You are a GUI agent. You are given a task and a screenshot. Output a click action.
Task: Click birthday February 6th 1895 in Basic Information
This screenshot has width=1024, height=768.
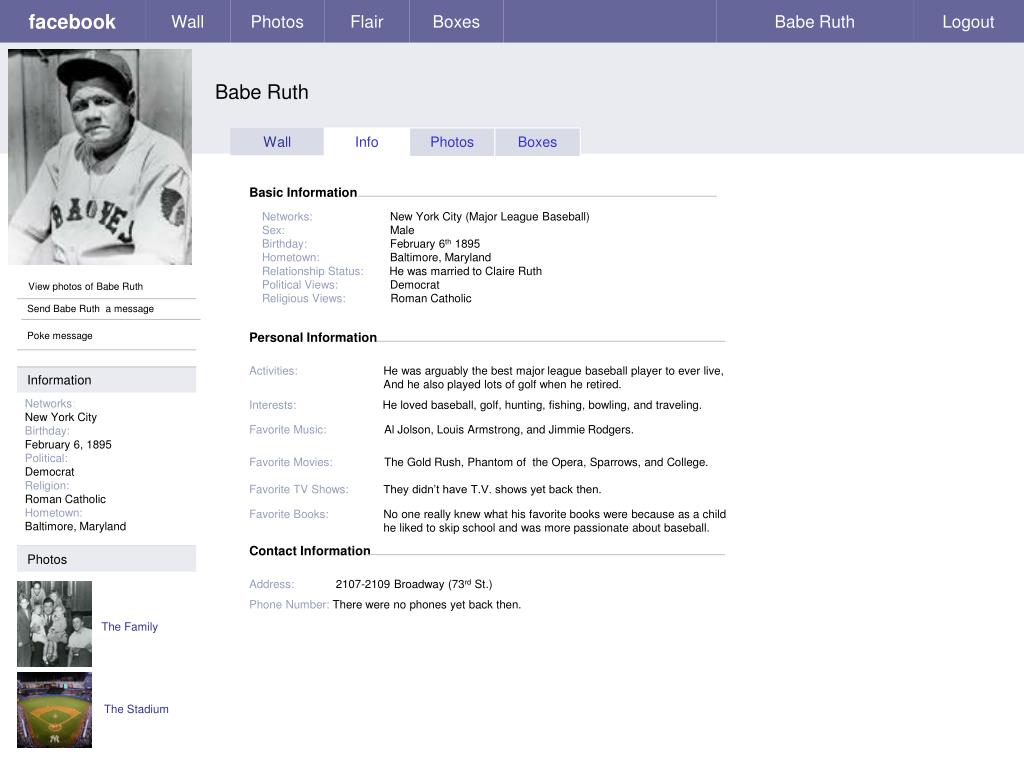(x=435, y=244)
